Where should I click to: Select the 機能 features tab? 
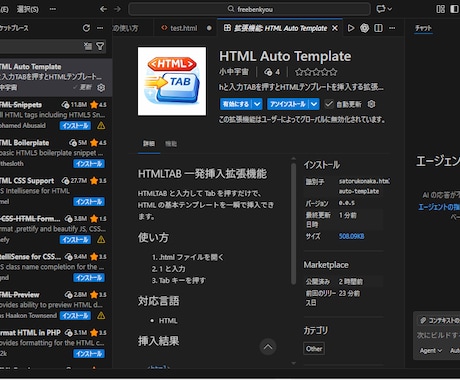click(x=171, y=144)
